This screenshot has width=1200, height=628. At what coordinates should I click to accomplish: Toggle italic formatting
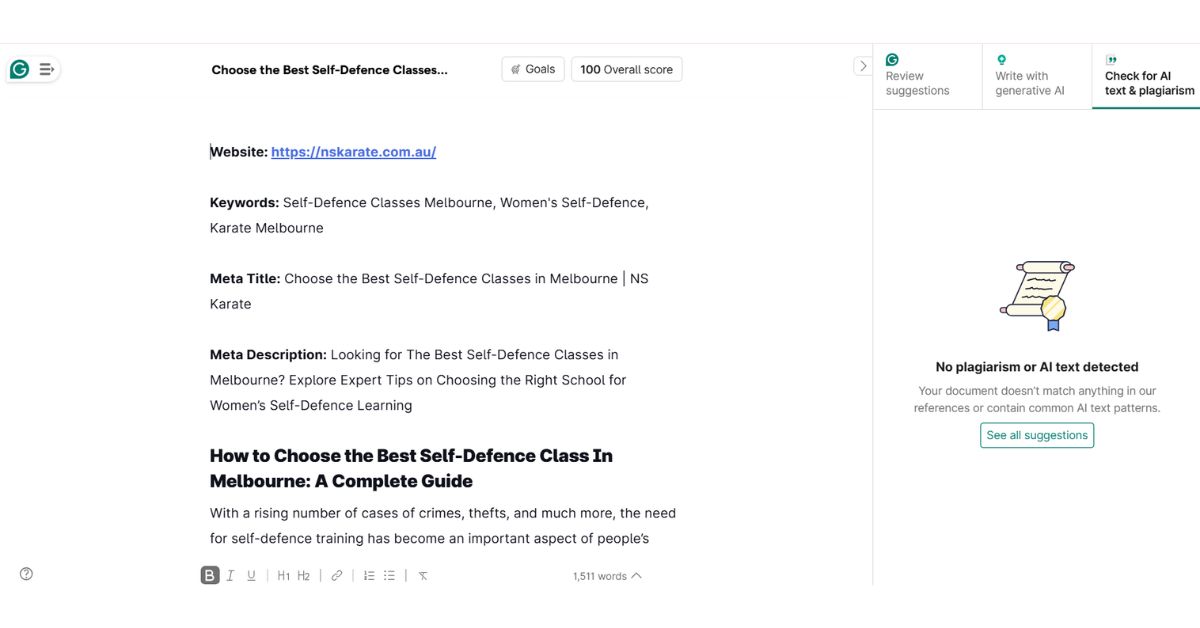(230, 575)
